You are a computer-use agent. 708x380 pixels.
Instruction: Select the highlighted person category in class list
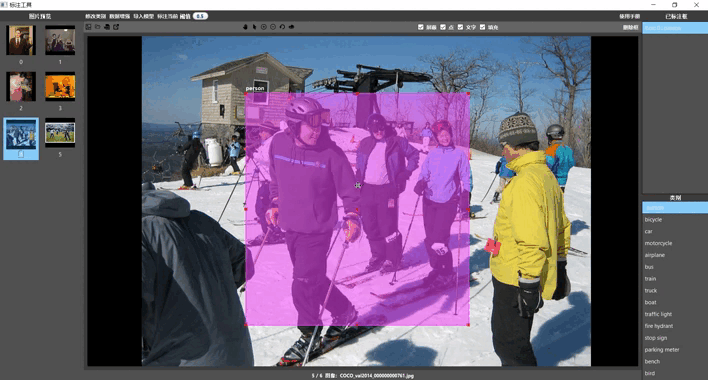pyautogui.click(x=675, y=208)
